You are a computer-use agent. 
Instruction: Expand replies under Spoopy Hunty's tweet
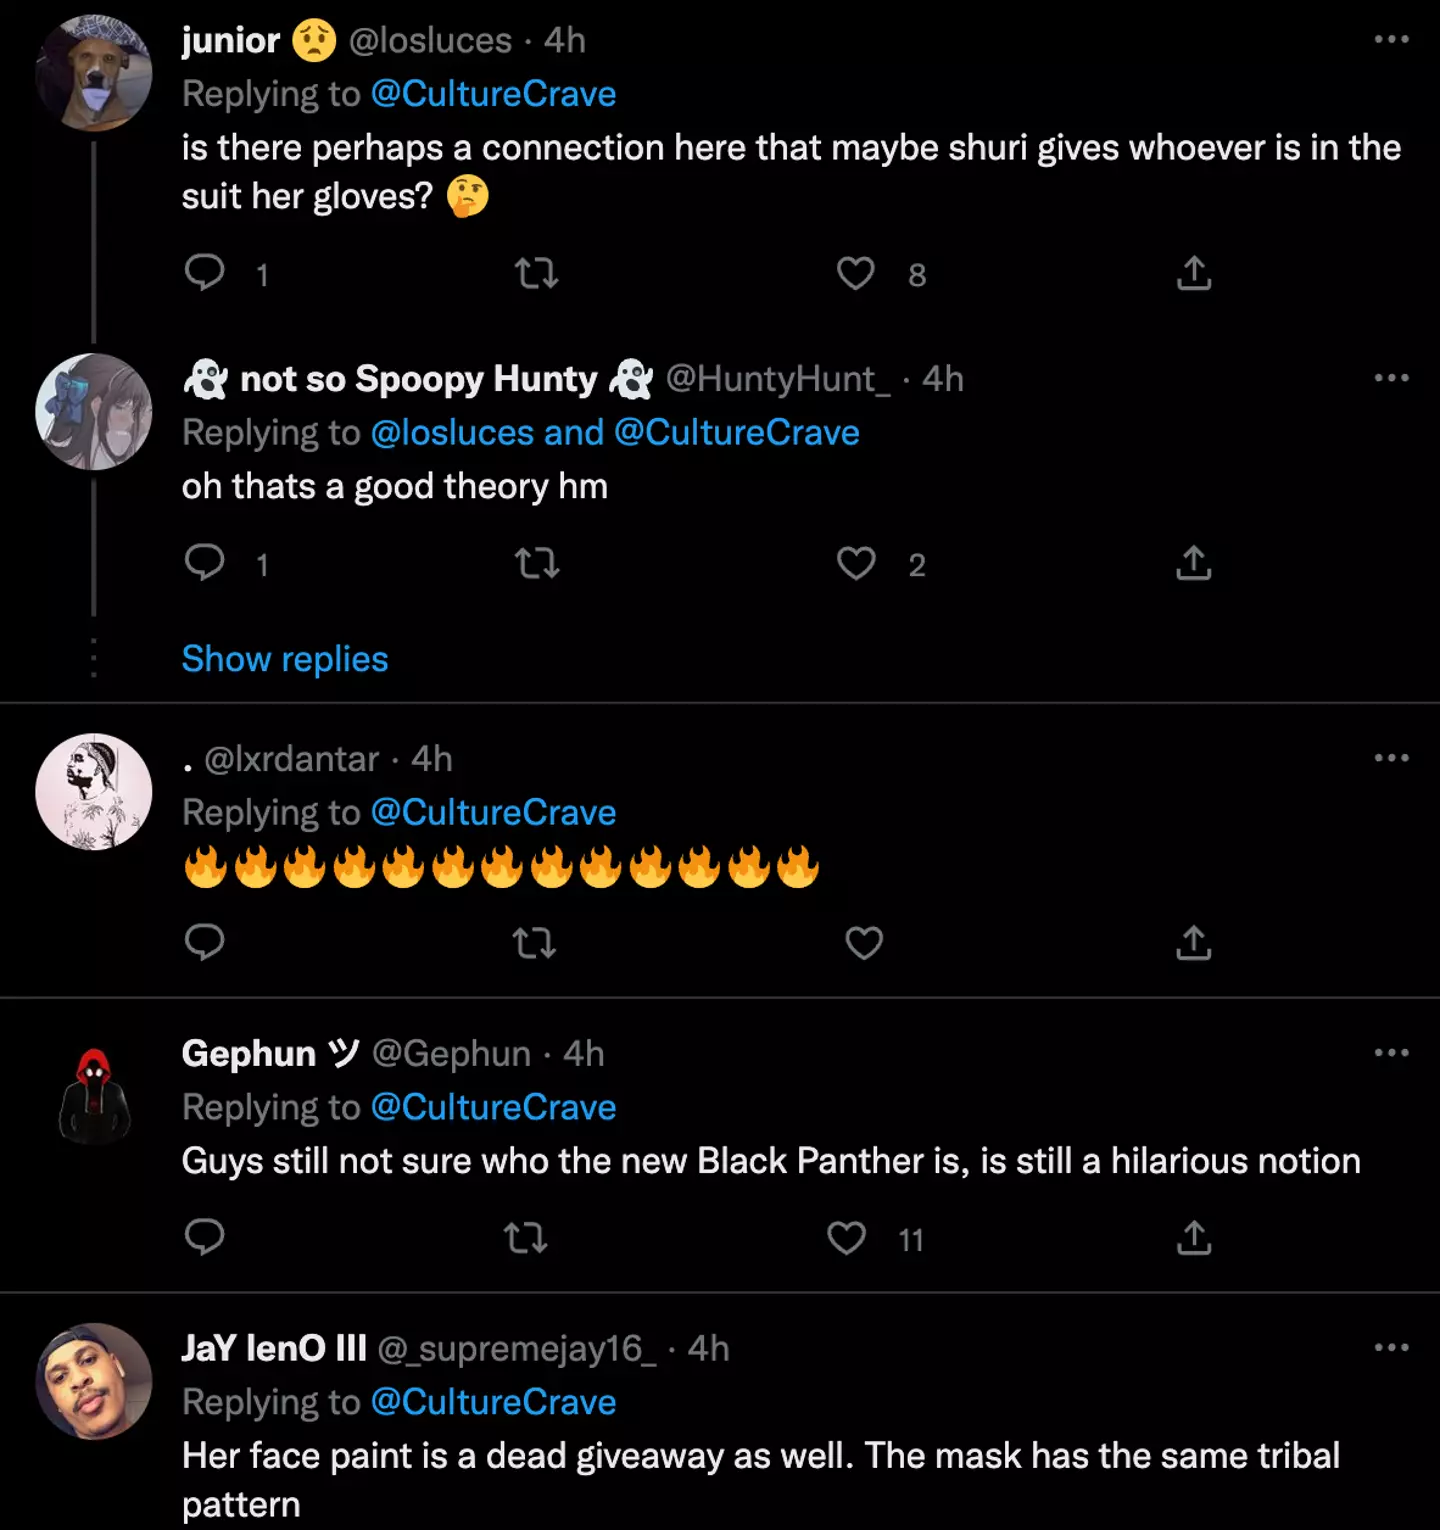point(284,658)
